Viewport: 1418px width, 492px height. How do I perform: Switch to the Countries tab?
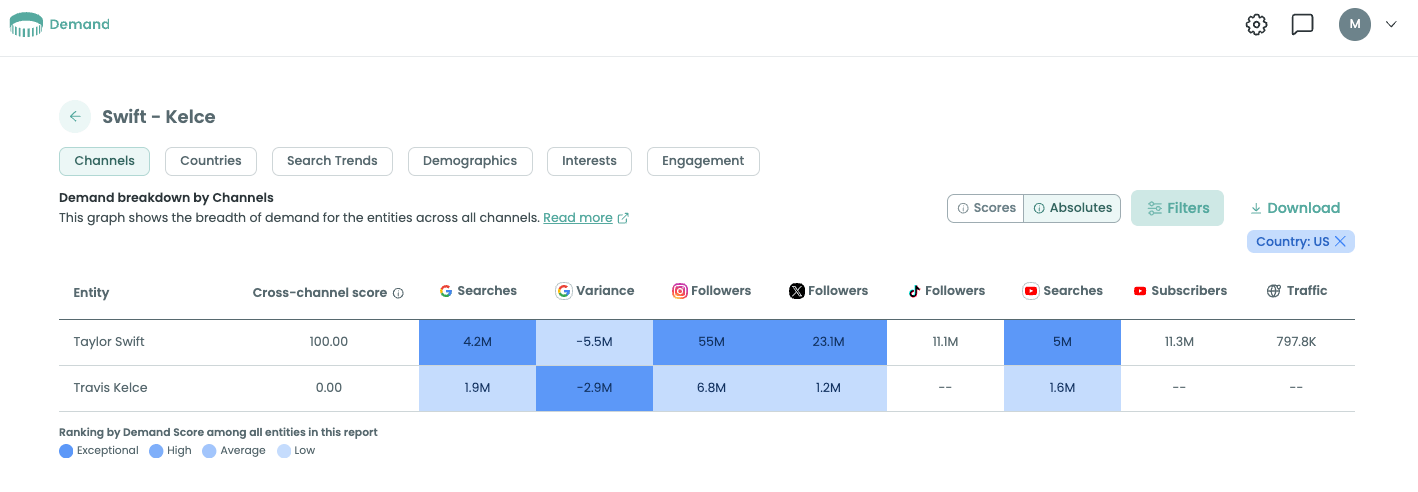click(x=210, y=161)
